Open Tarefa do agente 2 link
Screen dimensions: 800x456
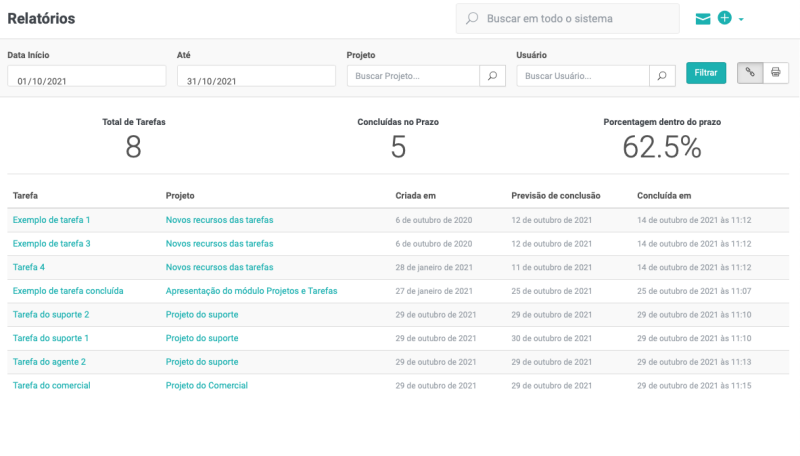[49, 362]
